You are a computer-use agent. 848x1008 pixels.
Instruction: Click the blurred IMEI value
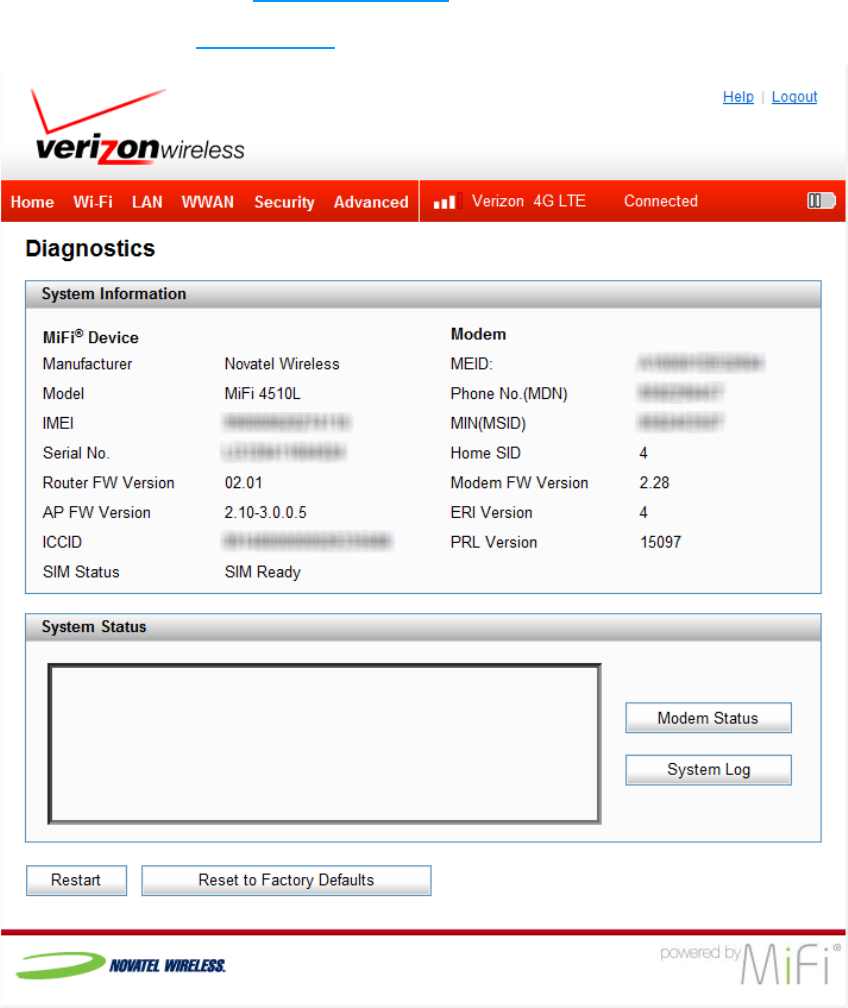[287, 423]
